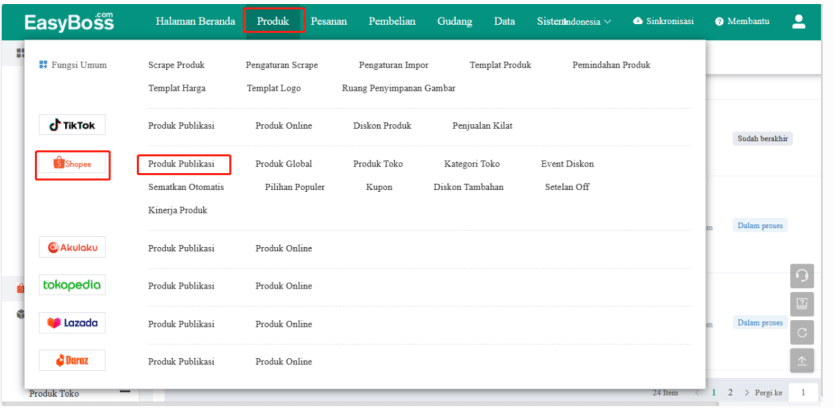Image resolution: width=836 pixels, height=408 pixels.
Task: Click the Sudah berakhir status tag
Action: click(762, 139)
